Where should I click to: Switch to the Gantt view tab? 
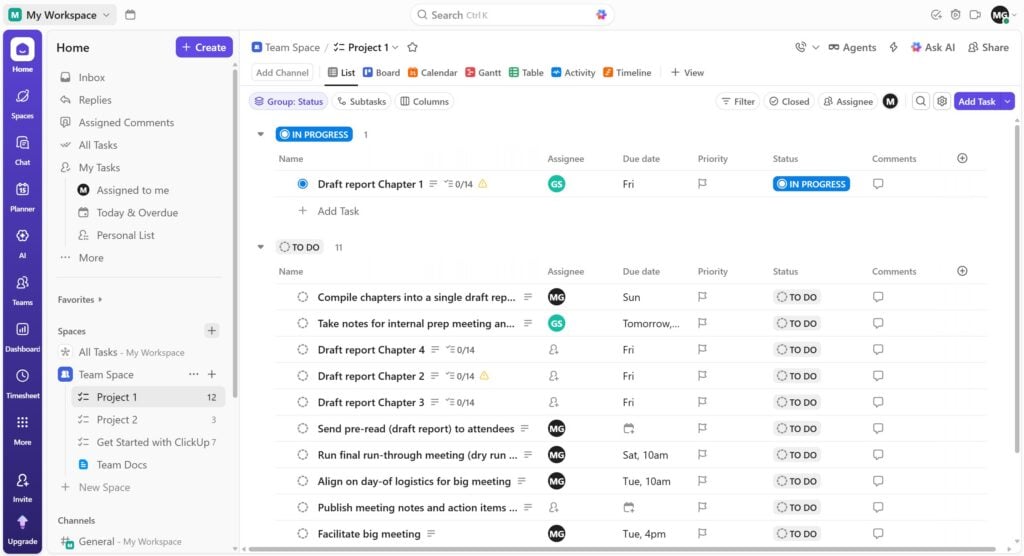pyautogui.click(x=483, y=73)
